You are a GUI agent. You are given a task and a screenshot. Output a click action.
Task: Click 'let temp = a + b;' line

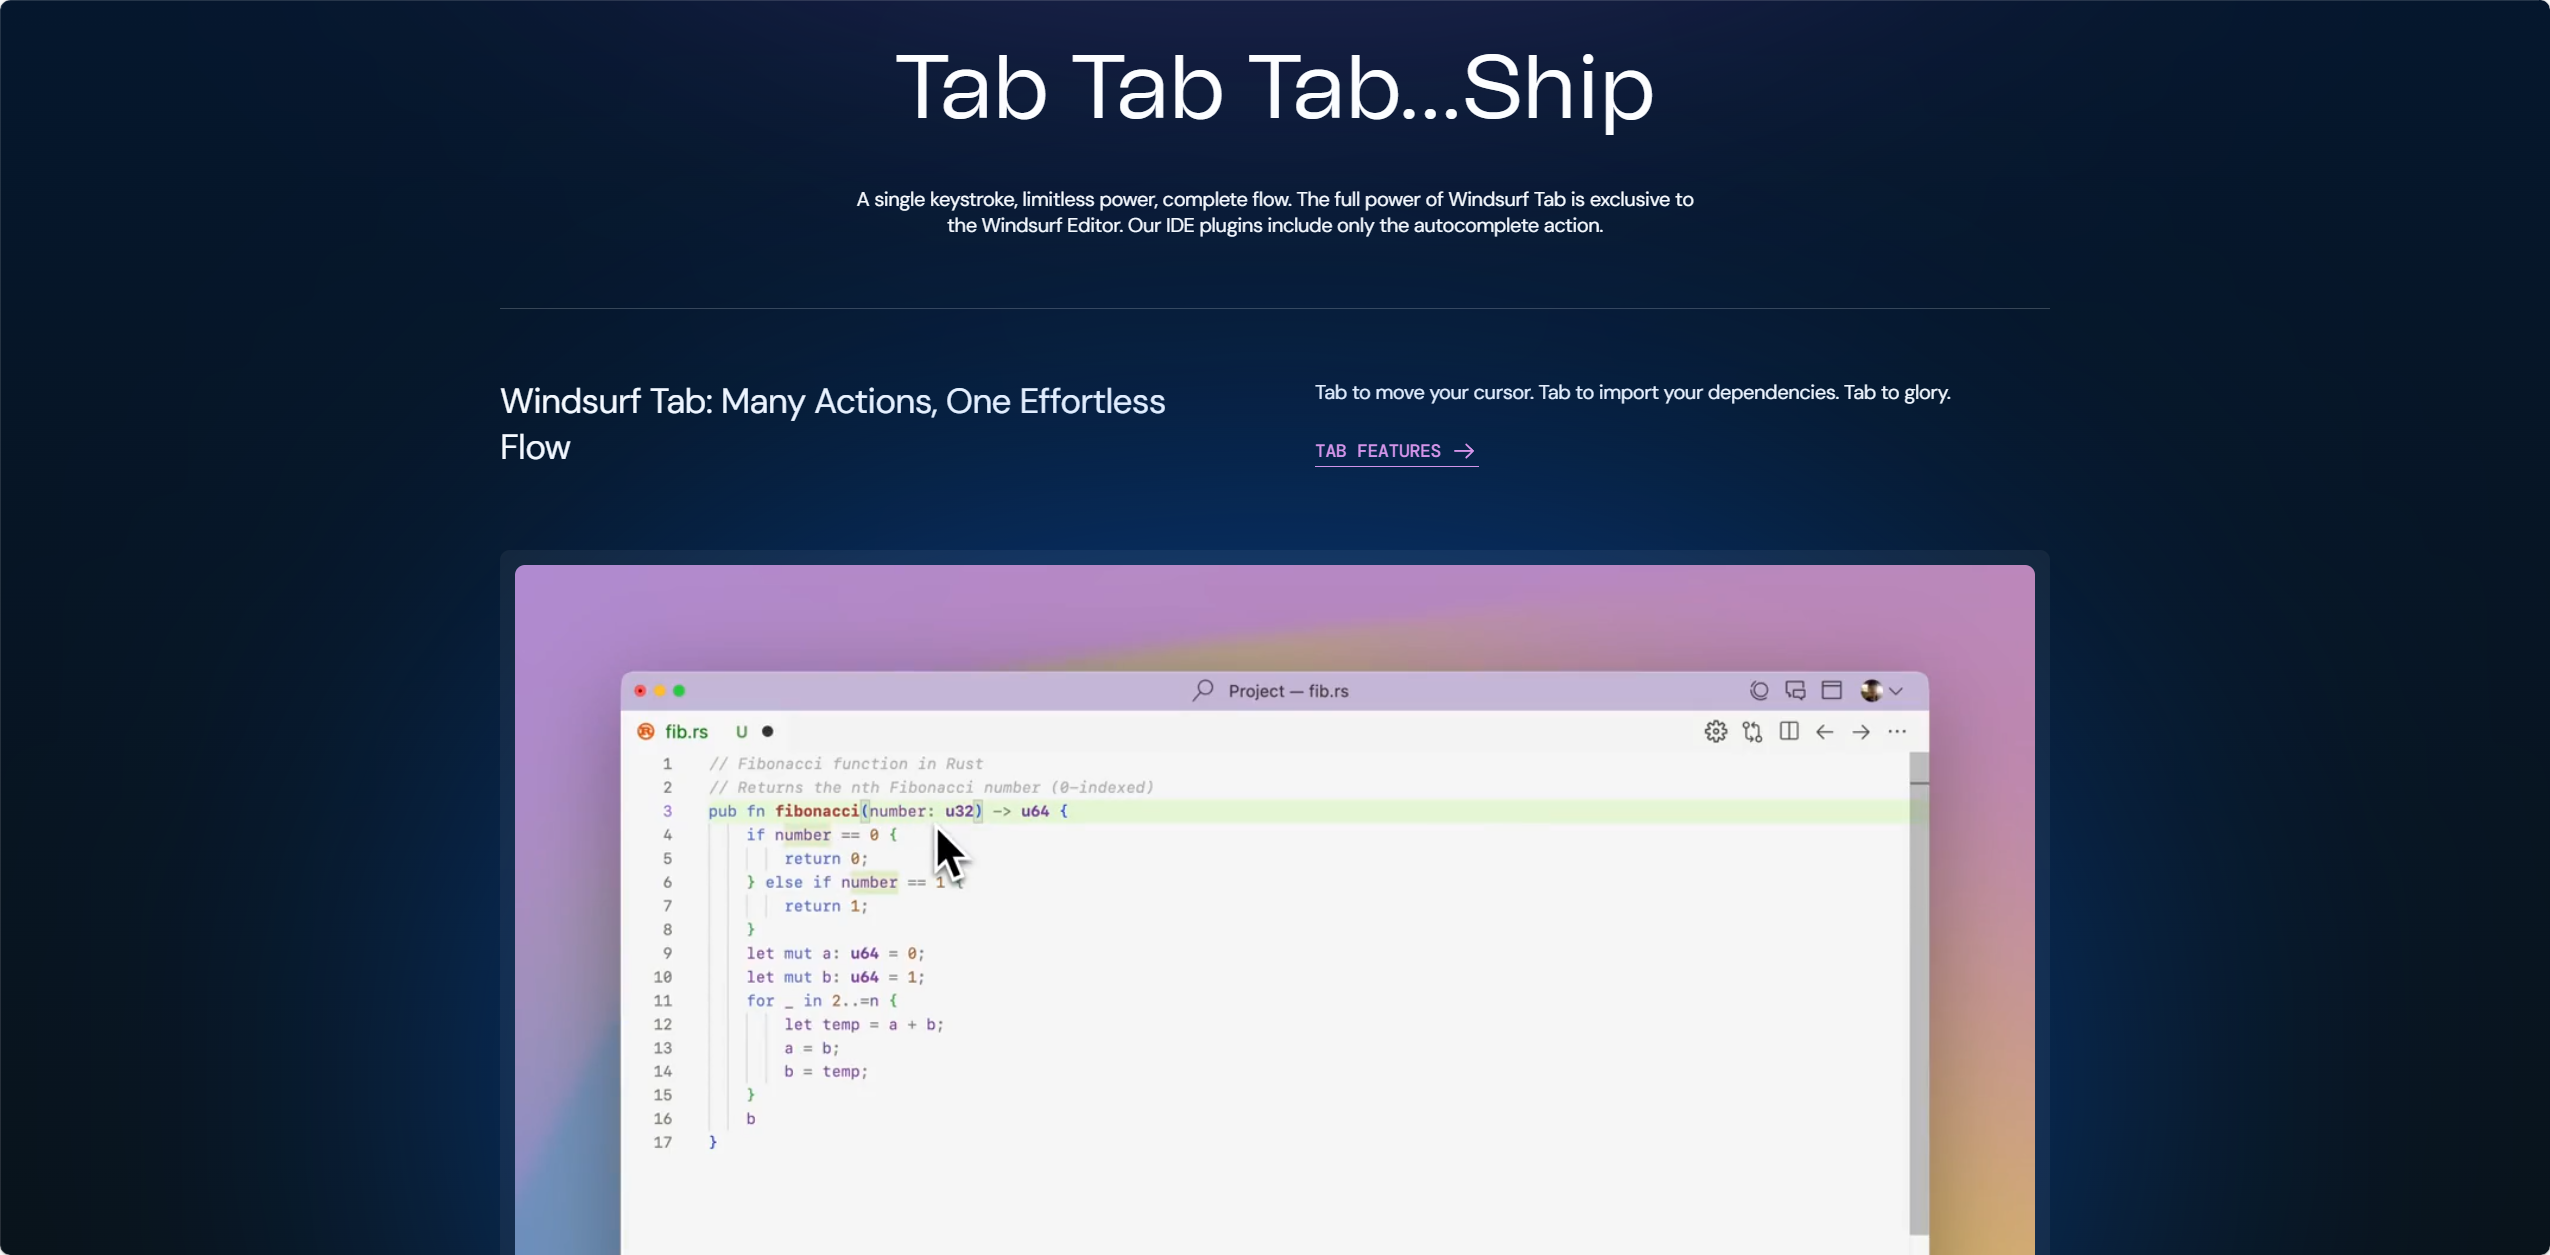pyautogui.click(x=864, y=1024)
